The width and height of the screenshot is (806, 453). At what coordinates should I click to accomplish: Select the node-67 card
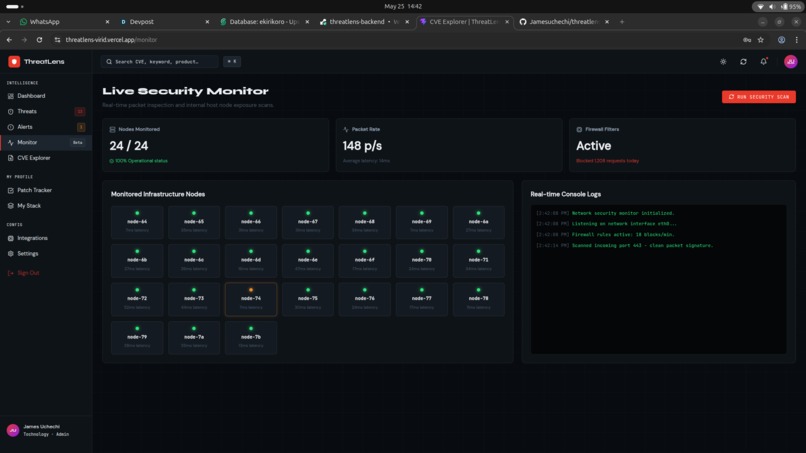(x=308, y=222)
